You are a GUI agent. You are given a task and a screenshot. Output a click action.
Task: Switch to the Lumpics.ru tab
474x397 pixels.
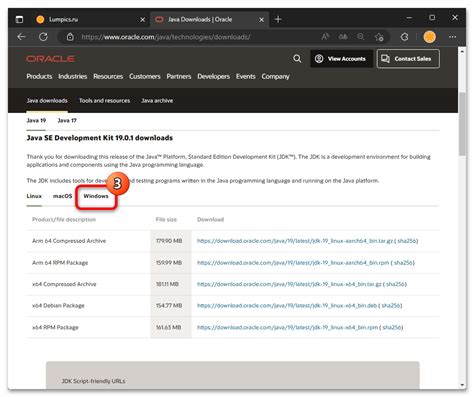pyautogui.click(x=90, y=20)
